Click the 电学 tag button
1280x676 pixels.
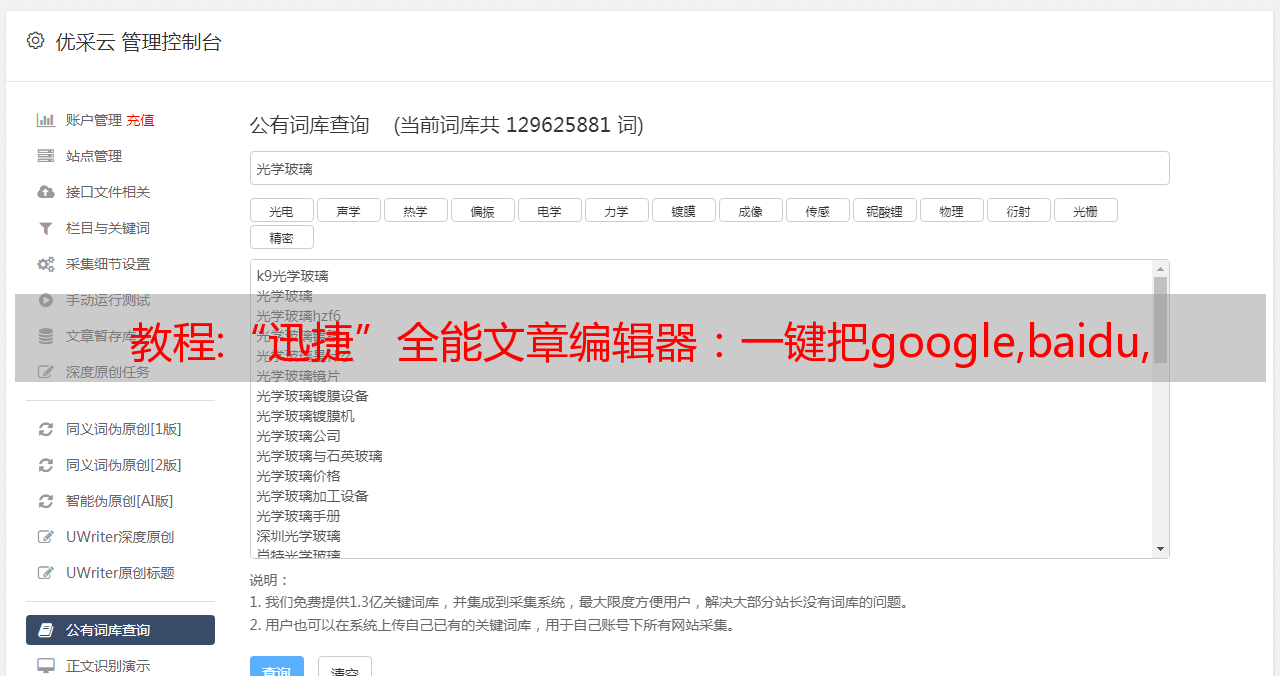[549, 210]
